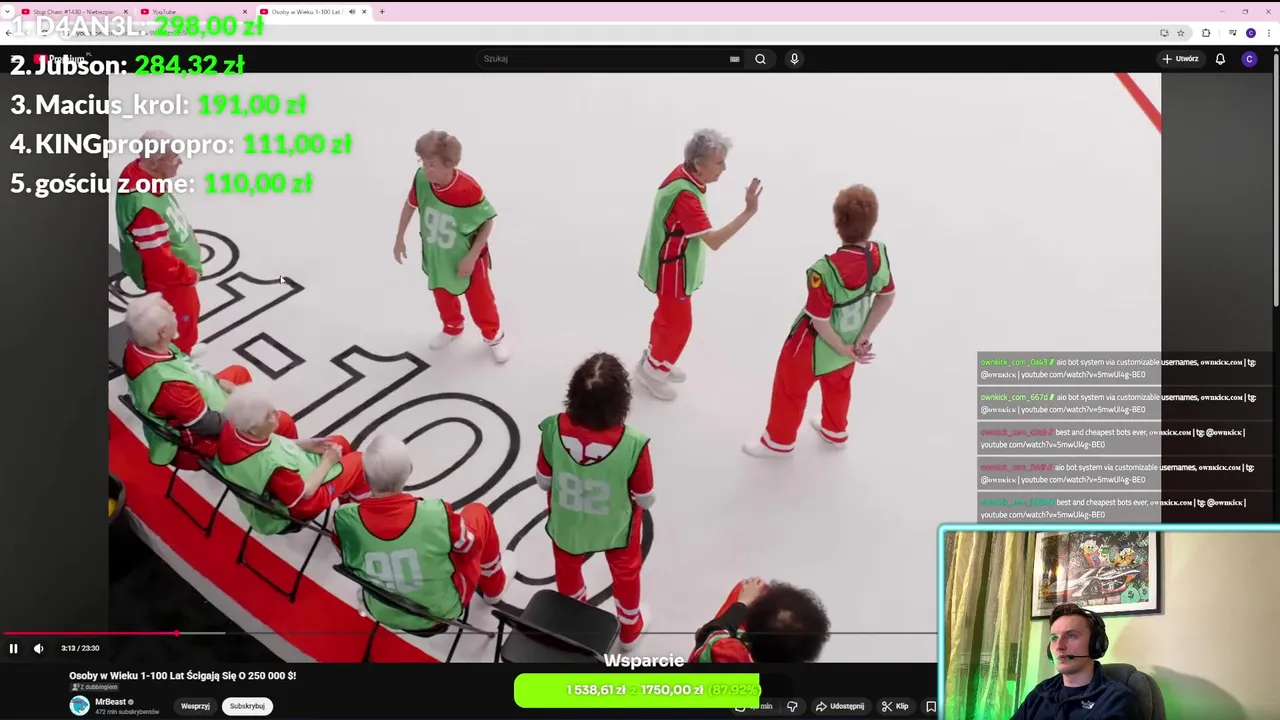The height and width of the screenshot is (720, 1280).
Task: Start voice search with microphone icon
Action: (794, 59)
